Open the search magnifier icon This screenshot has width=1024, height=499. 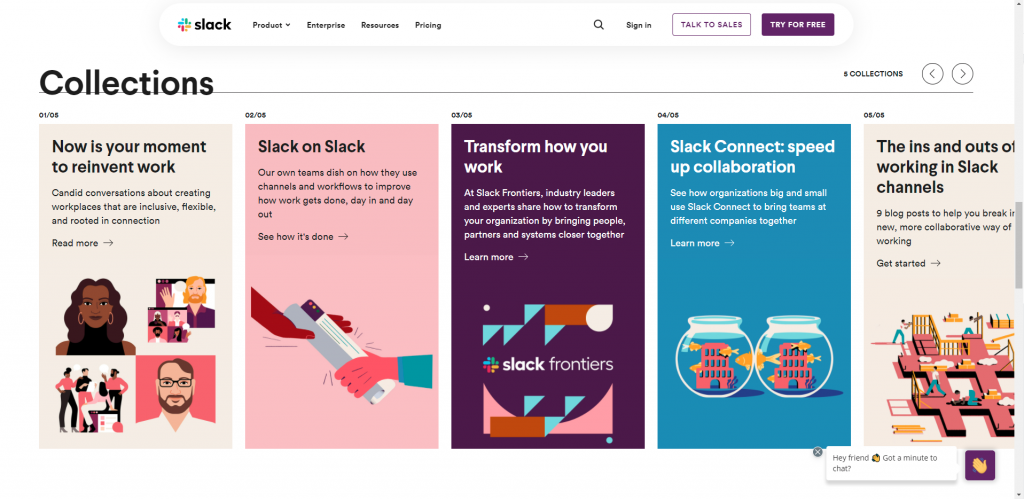coord(598,25)
